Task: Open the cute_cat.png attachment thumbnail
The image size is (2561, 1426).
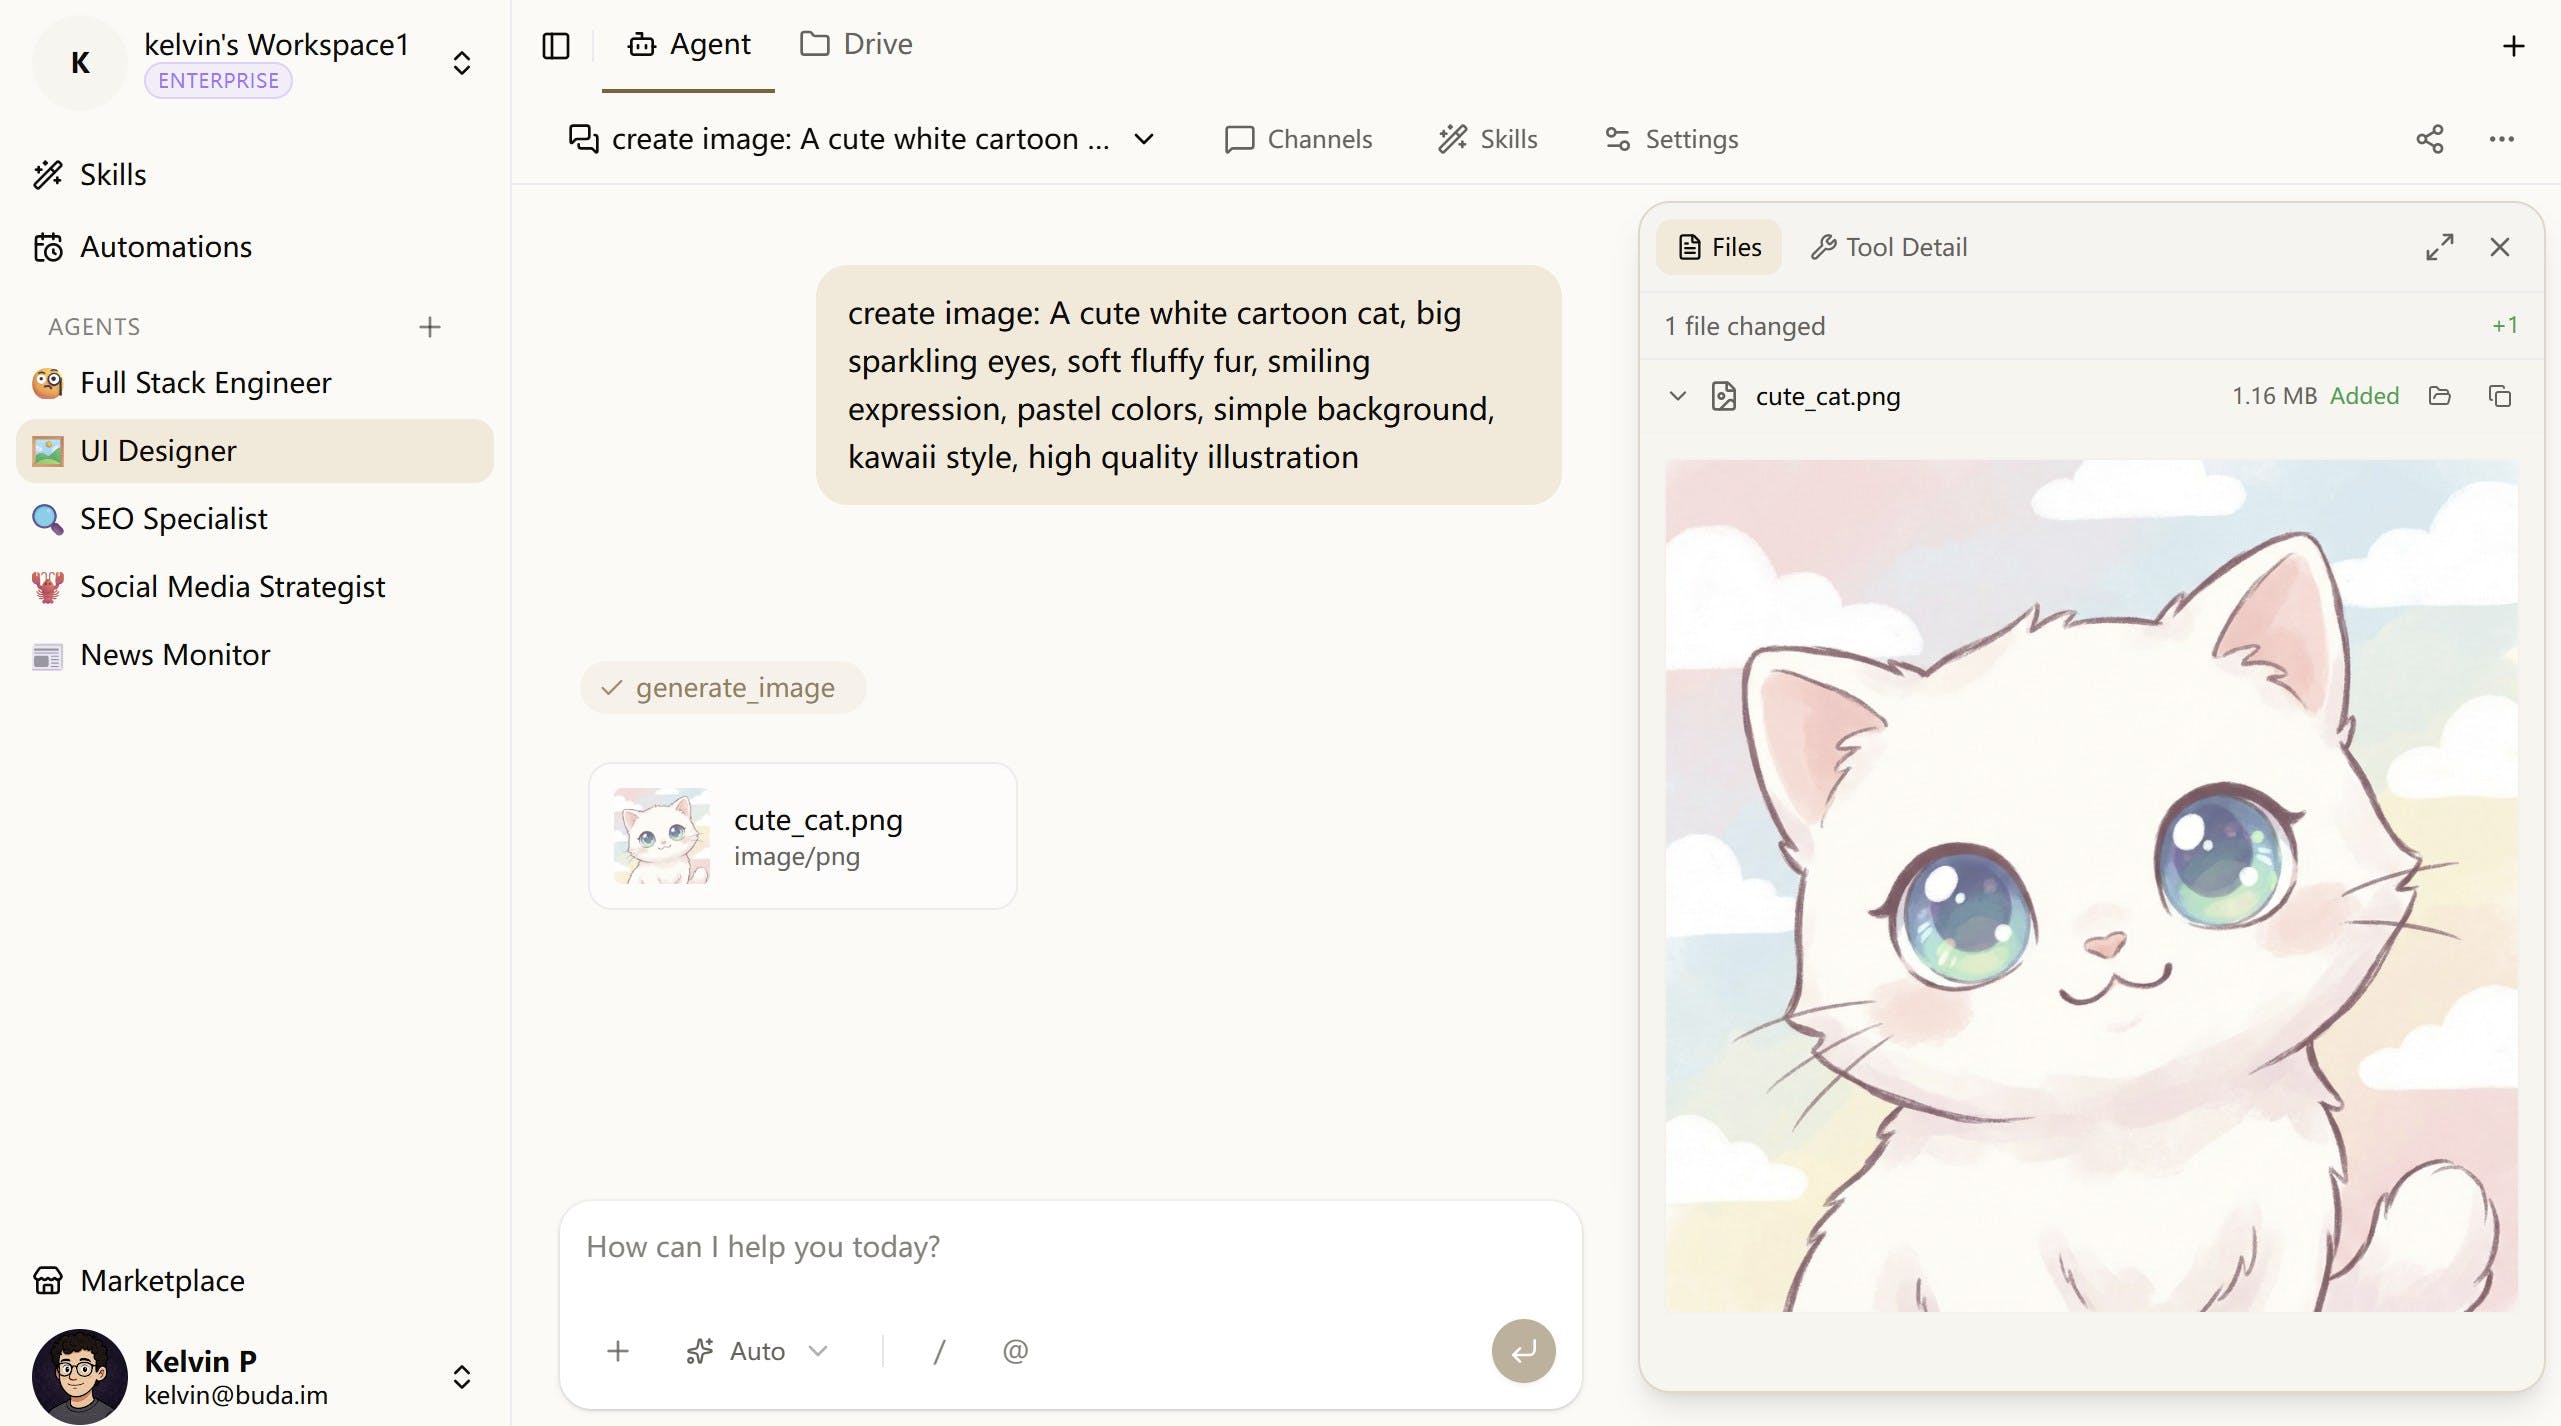Action: coord(662,836)
